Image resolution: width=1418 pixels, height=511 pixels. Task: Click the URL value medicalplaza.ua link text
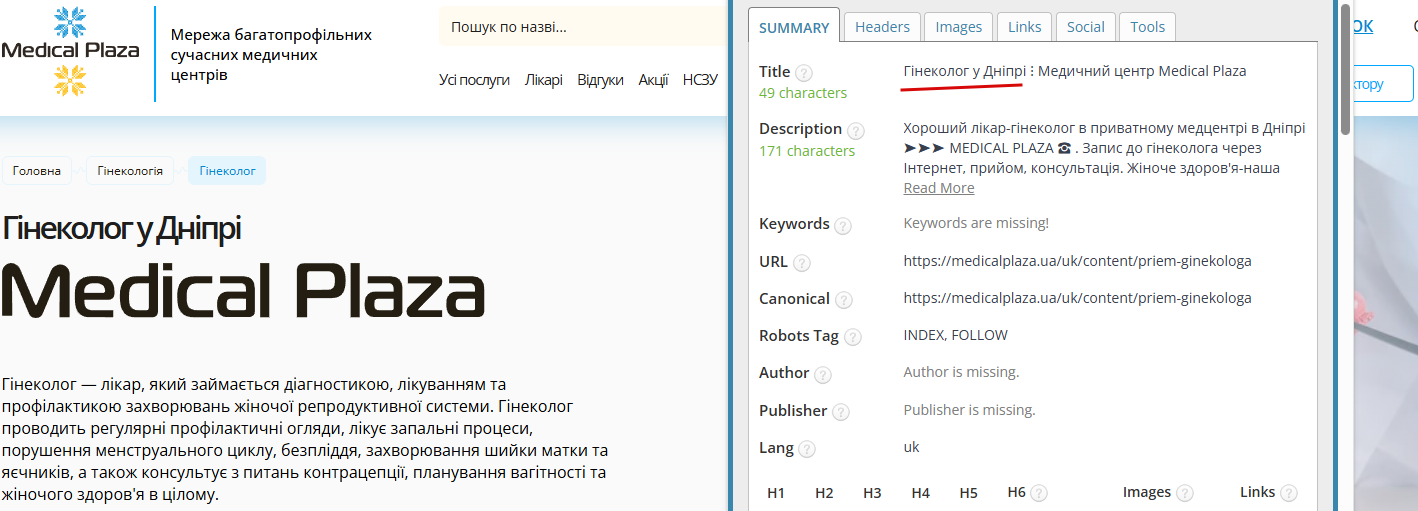1077,261
